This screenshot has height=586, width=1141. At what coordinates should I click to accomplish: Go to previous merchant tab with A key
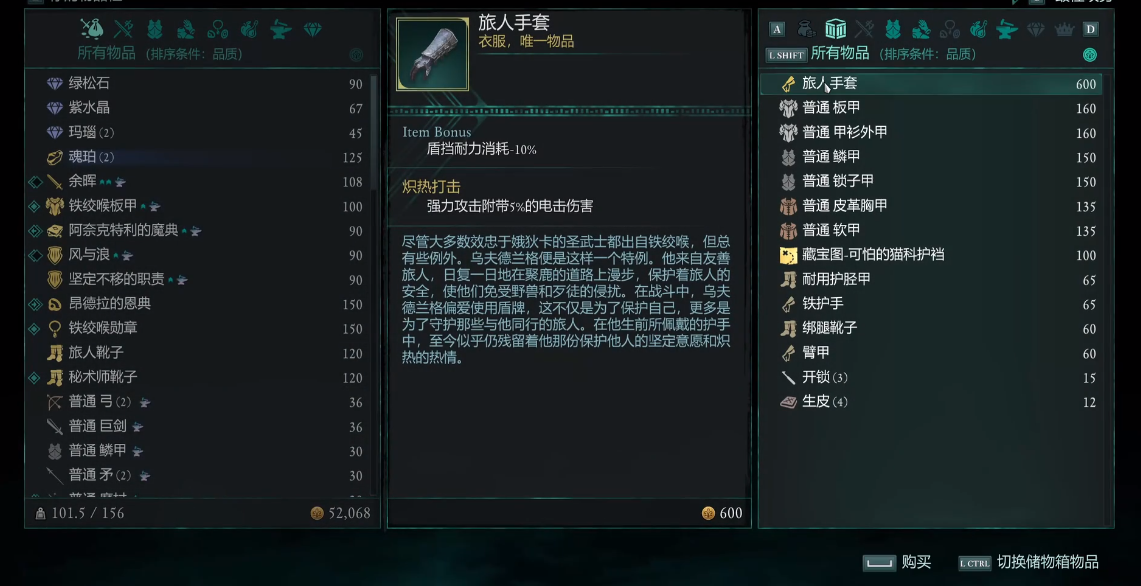777,29
